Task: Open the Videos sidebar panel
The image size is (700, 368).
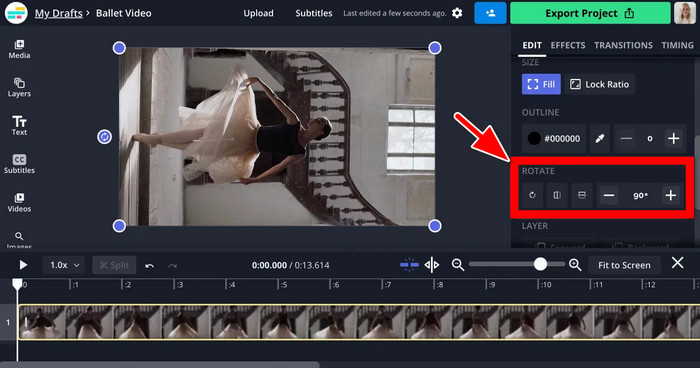Action: click(x=19, y=202)
